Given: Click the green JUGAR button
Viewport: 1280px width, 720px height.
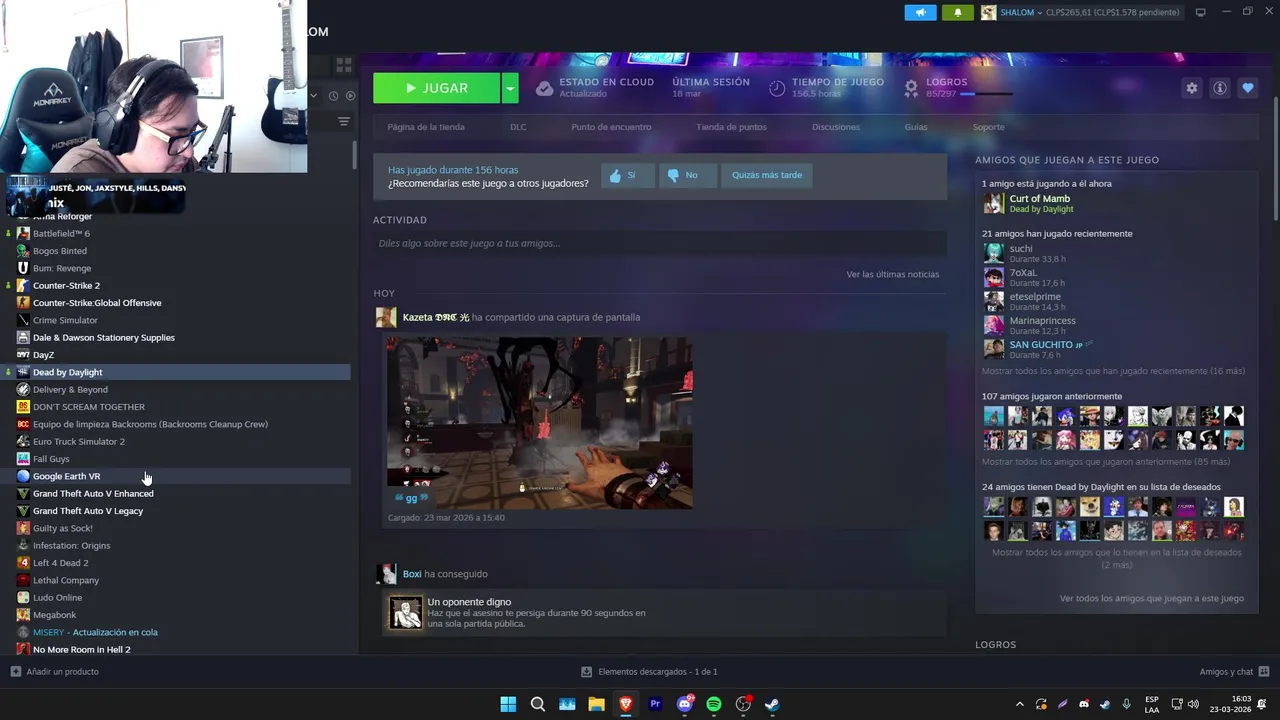Looking at the screenshot, I should click(436, 88).
